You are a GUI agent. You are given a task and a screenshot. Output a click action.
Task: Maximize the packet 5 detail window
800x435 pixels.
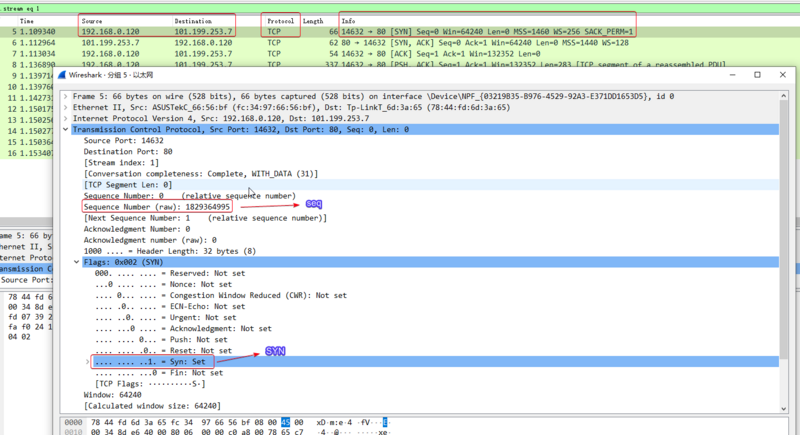click(x=758, y=75)
